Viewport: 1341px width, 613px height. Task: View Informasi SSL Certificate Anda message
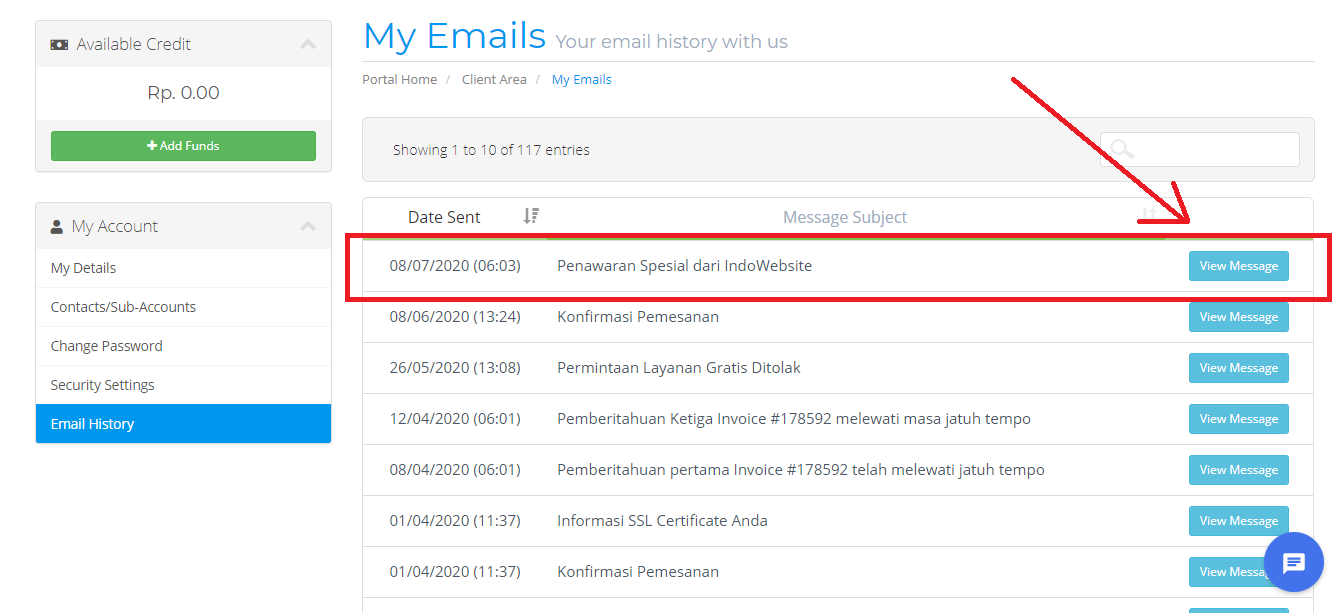(1238, 521)
